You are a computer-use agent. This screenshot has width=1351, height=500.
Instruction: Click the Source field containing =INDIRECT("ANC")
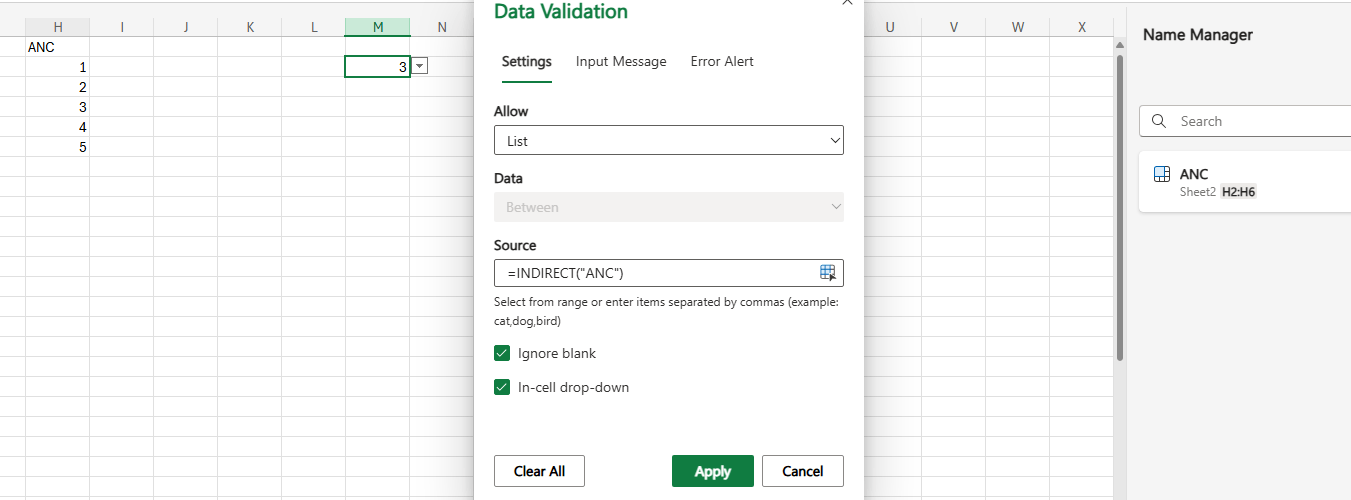(x=669, y=273)
